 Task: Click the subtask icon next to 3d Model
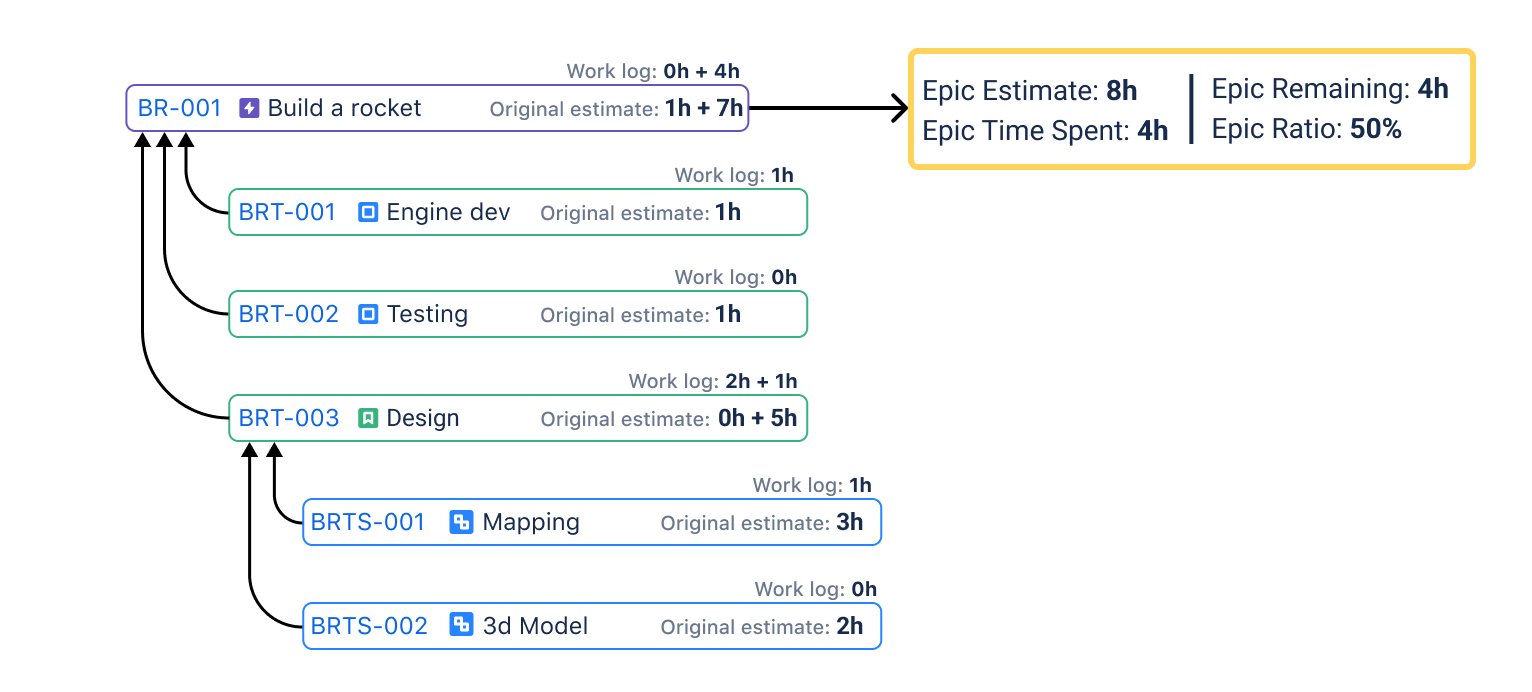coord(461,626)
